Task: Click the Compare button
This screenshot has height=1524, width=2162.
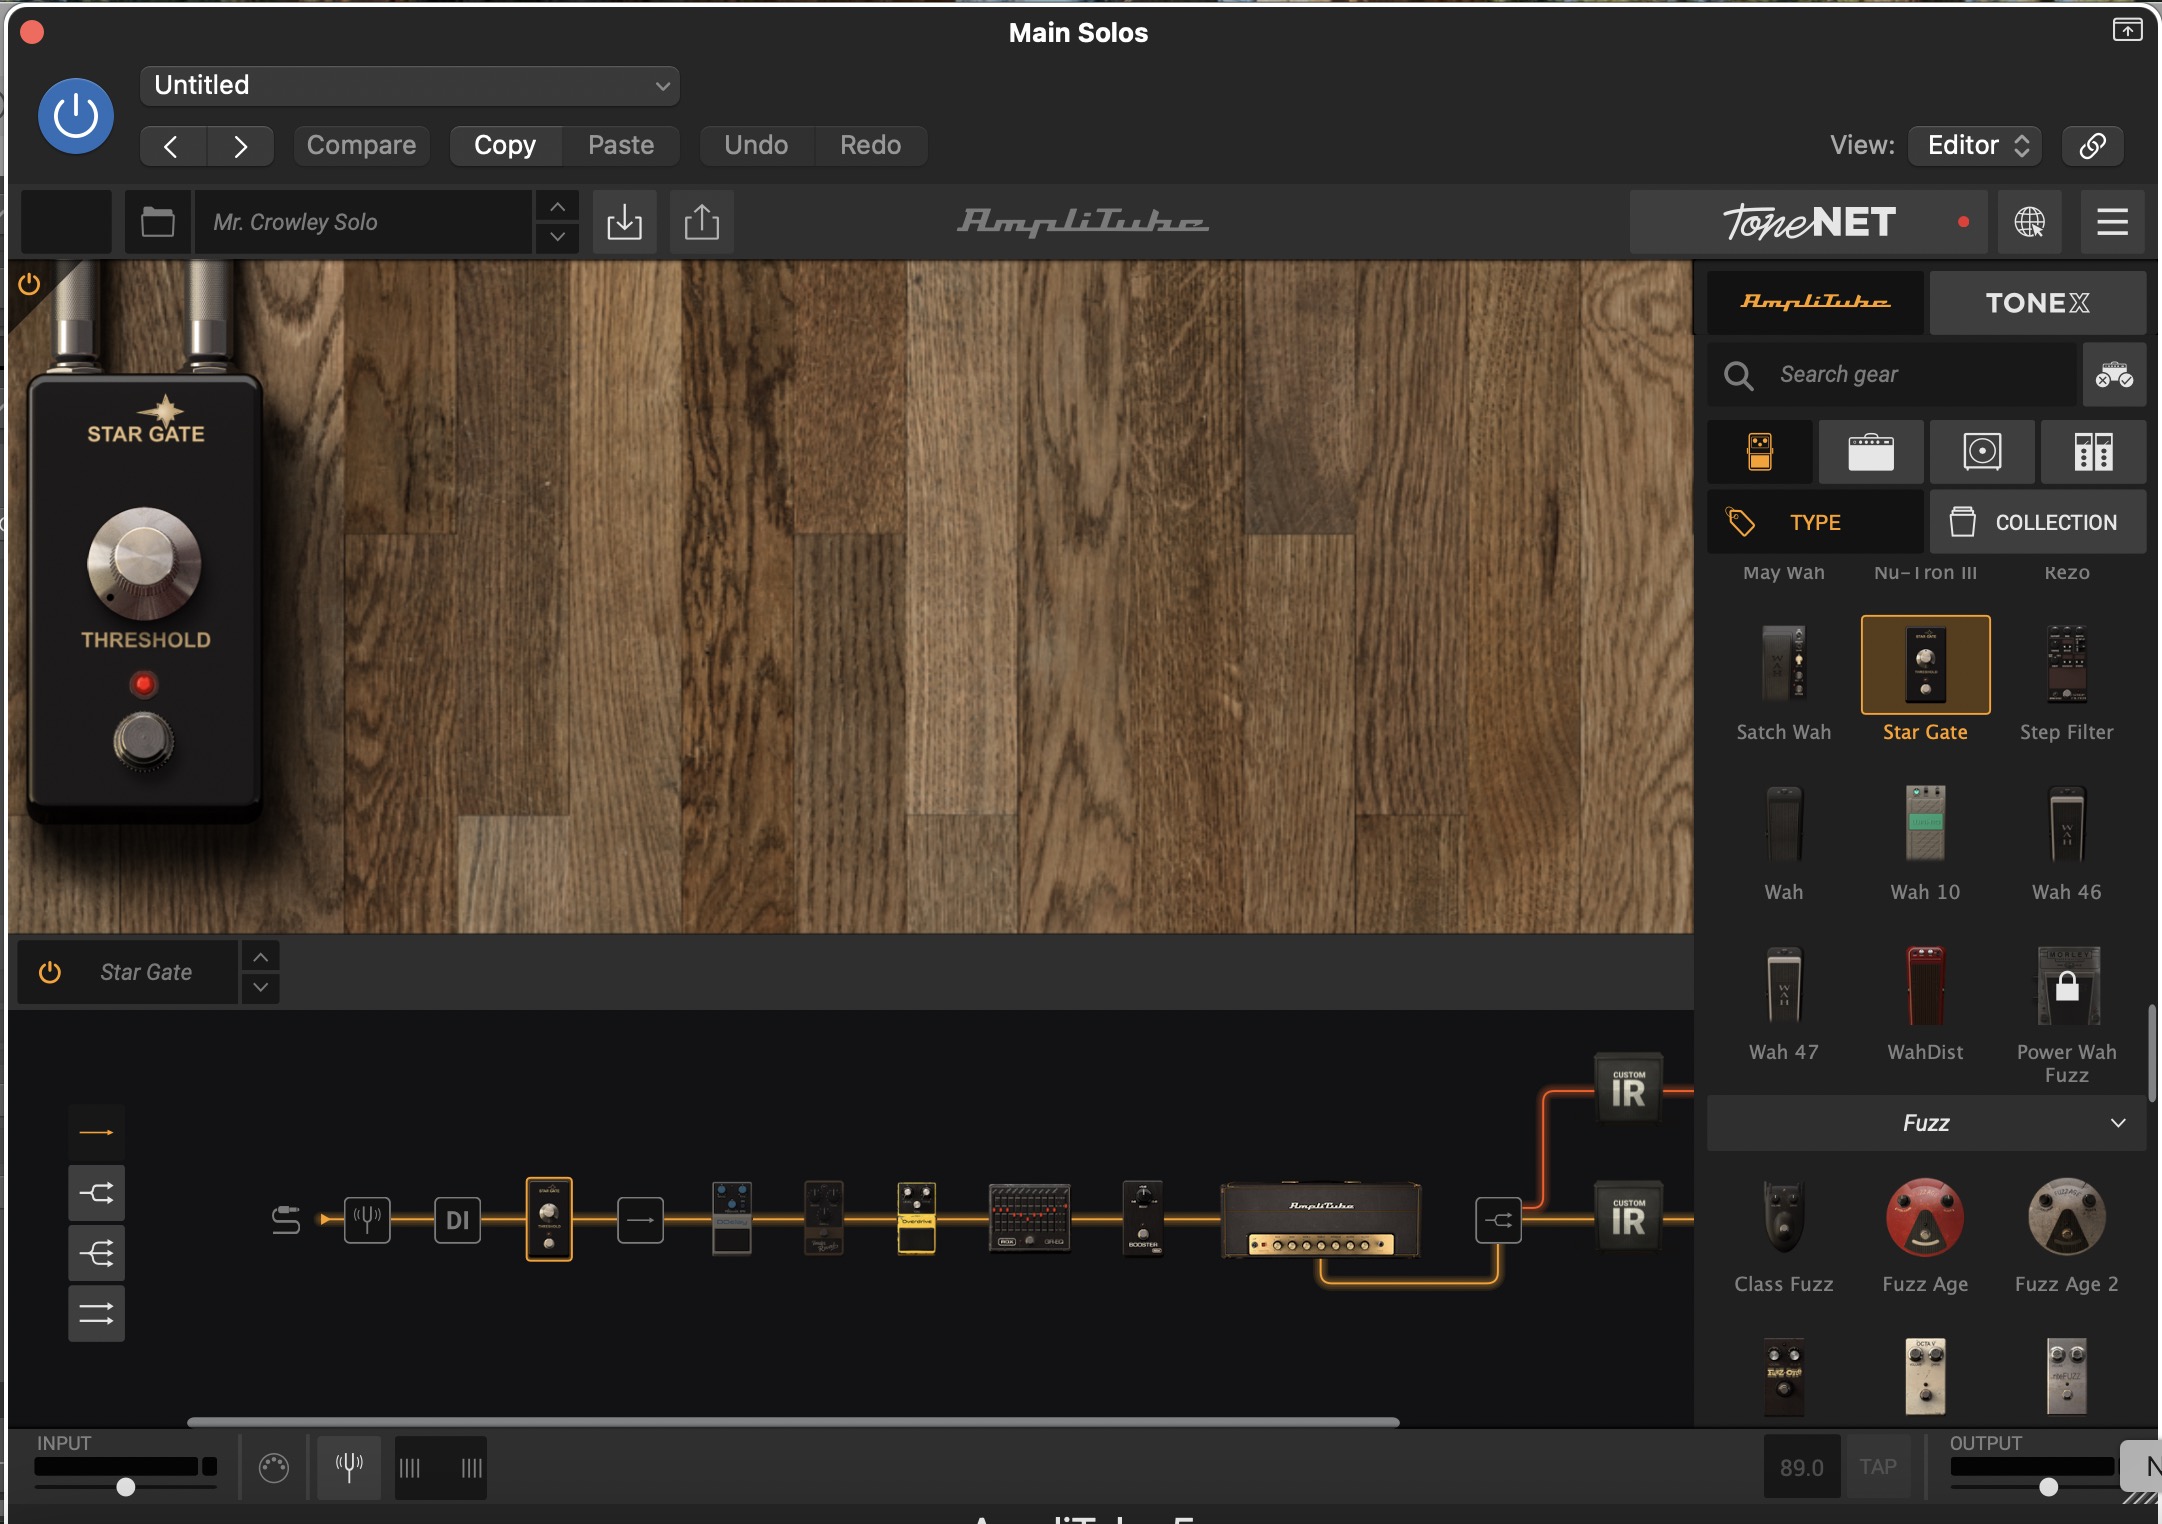Action: [x=361, y=146]
